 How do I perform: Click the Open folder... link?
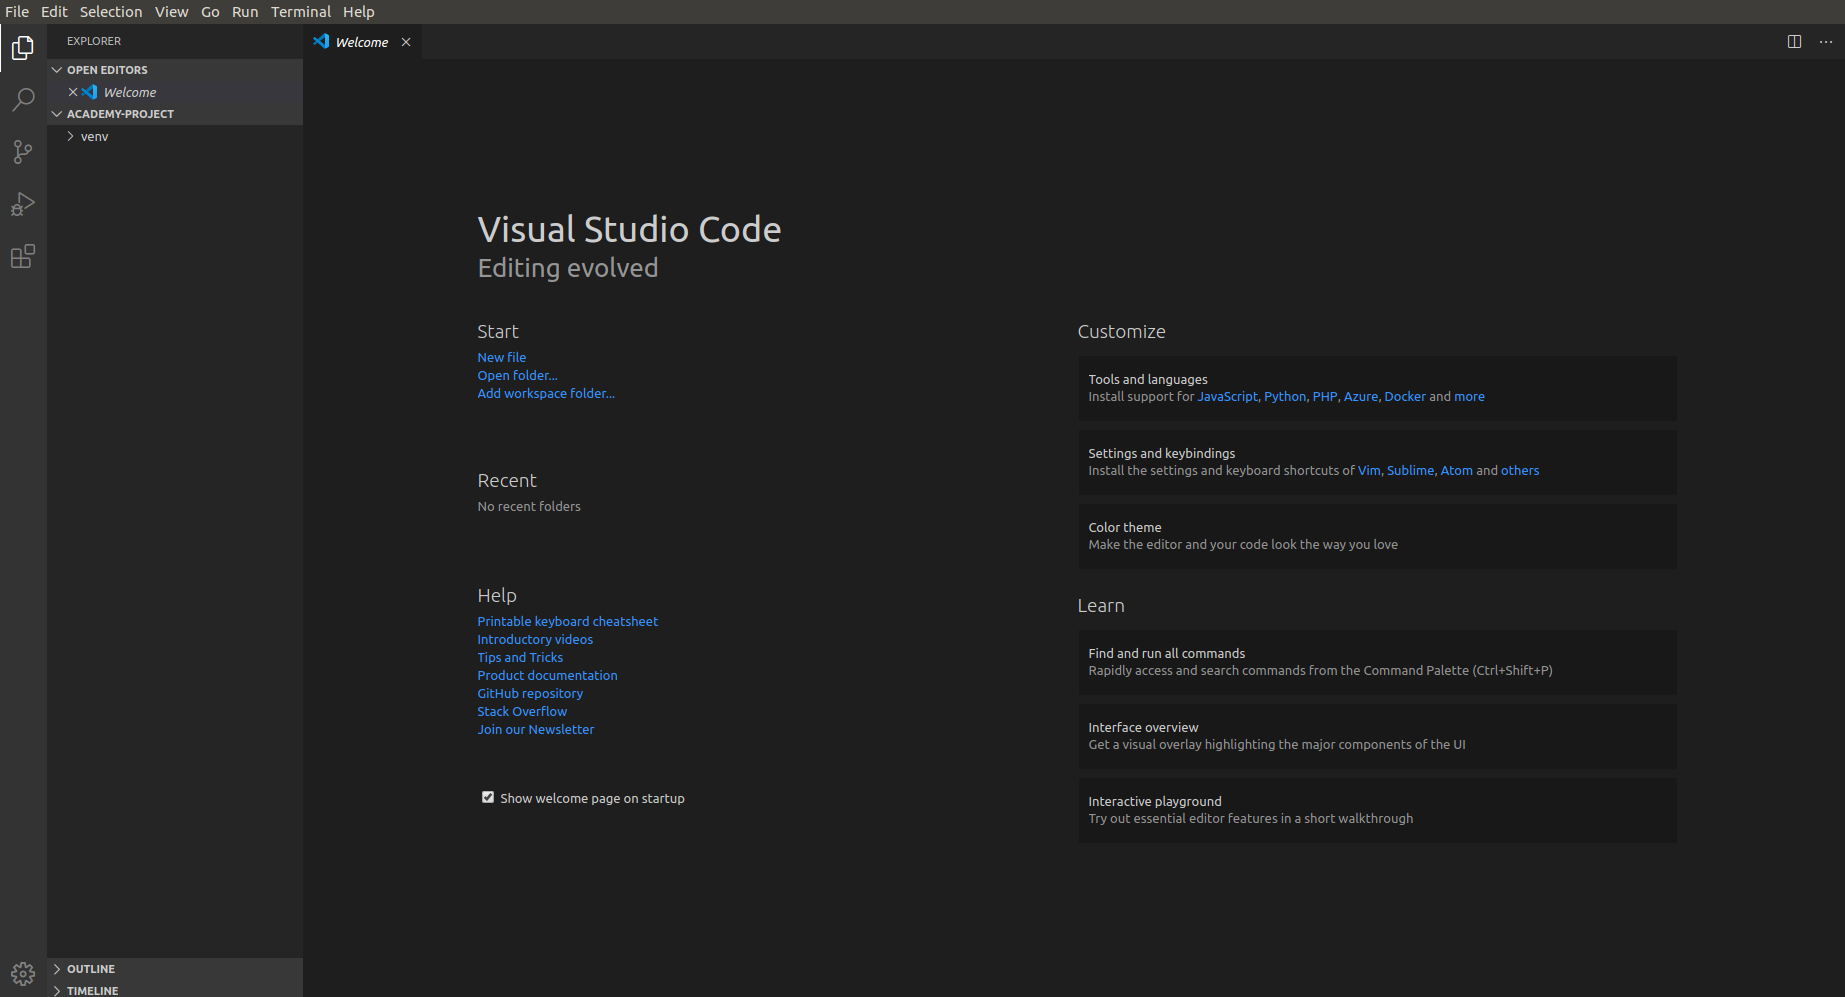tap(517, 375)
